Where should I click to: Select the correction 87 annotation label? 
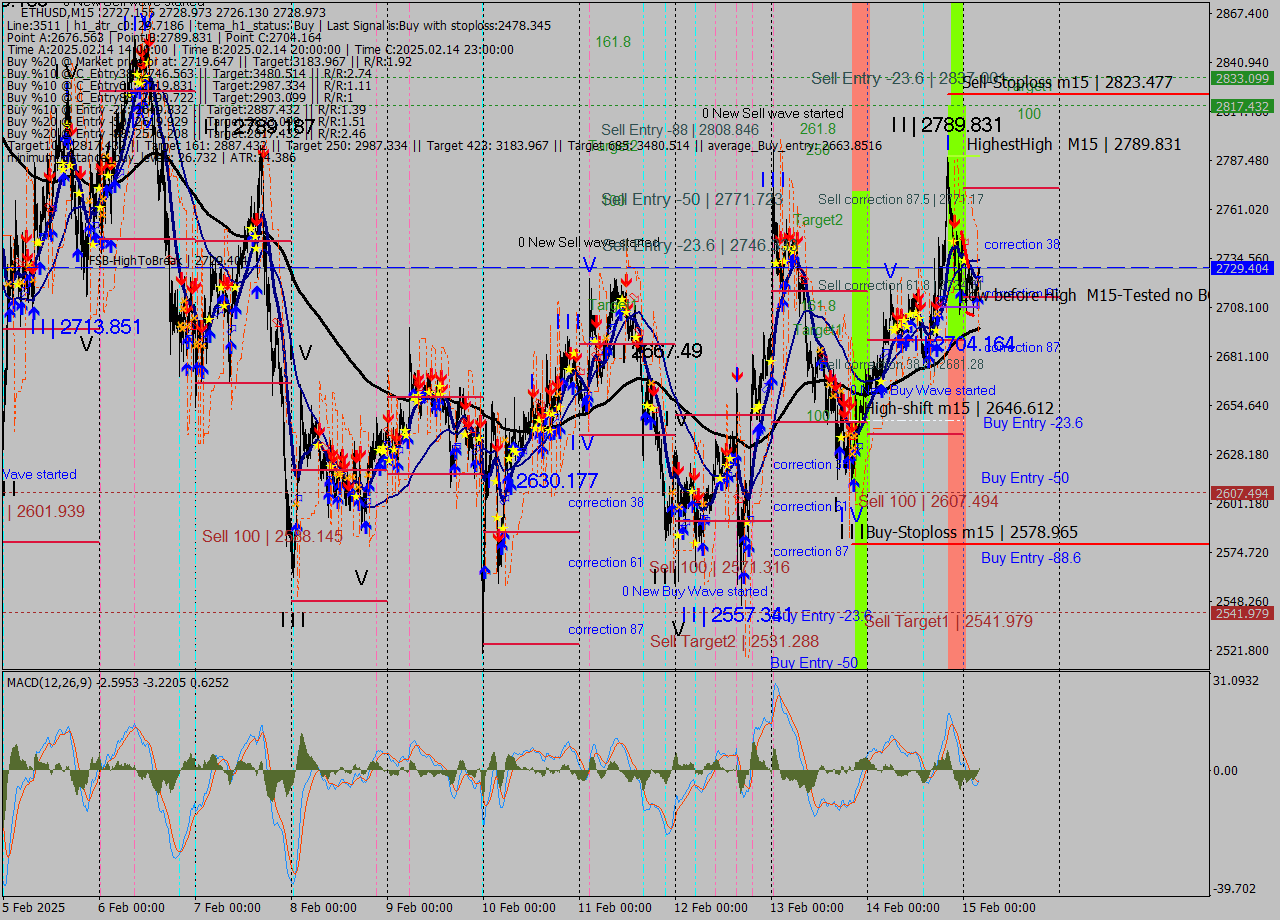click(x=605, y=629)
